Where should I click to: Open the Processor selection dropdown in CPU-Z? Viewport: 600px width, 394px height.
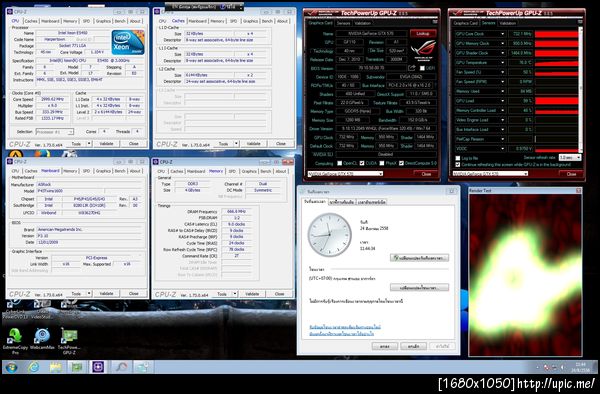pyautogui.click(x=55, y=132)
